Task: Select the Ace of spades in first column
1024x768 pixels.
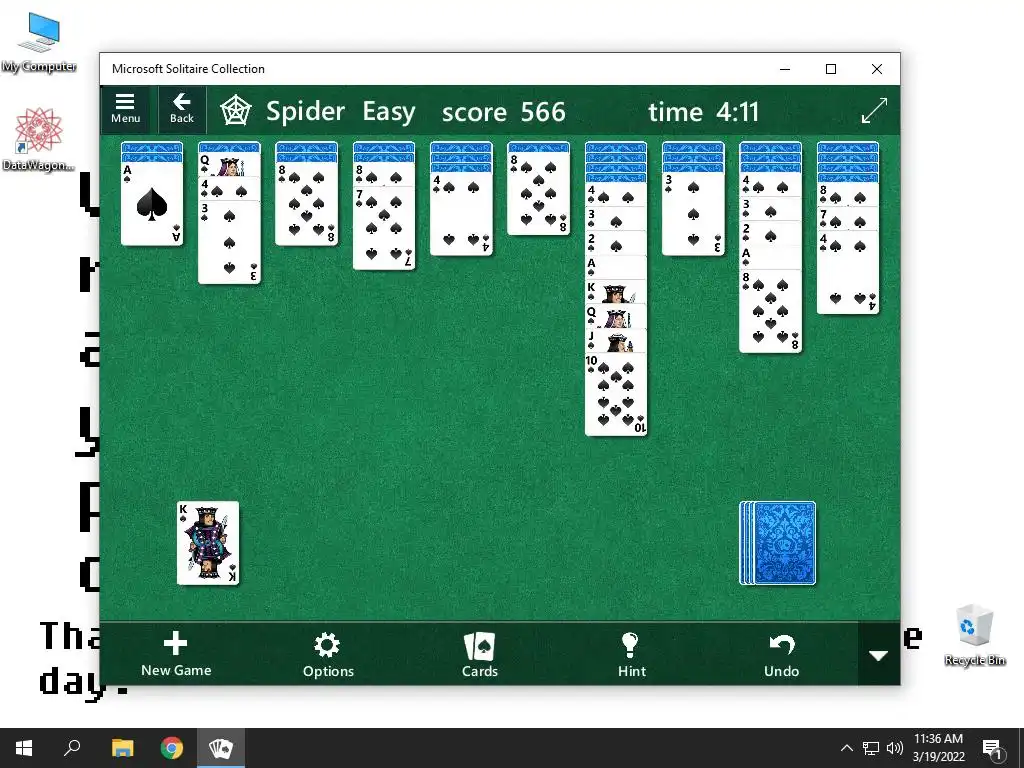Action: click(x=152, y=203)
